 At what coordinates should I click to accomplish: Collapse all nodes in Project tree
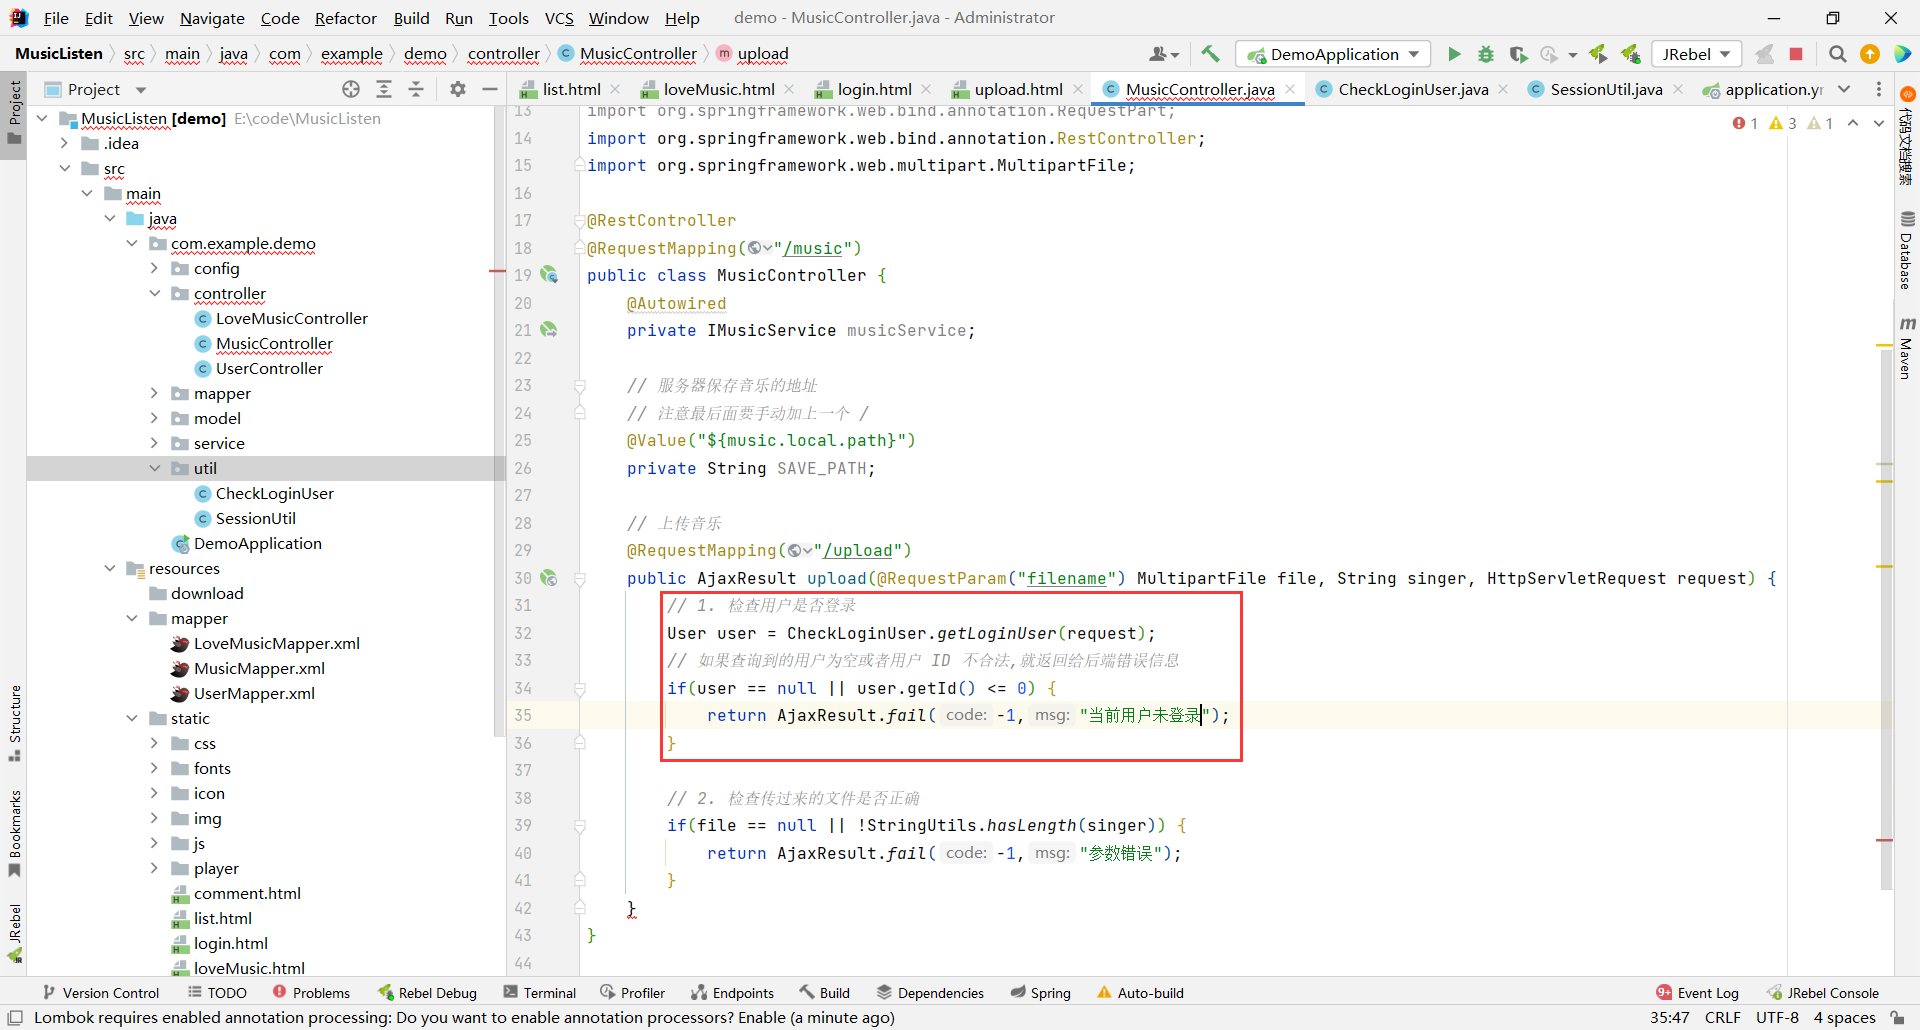coord(416,89)
